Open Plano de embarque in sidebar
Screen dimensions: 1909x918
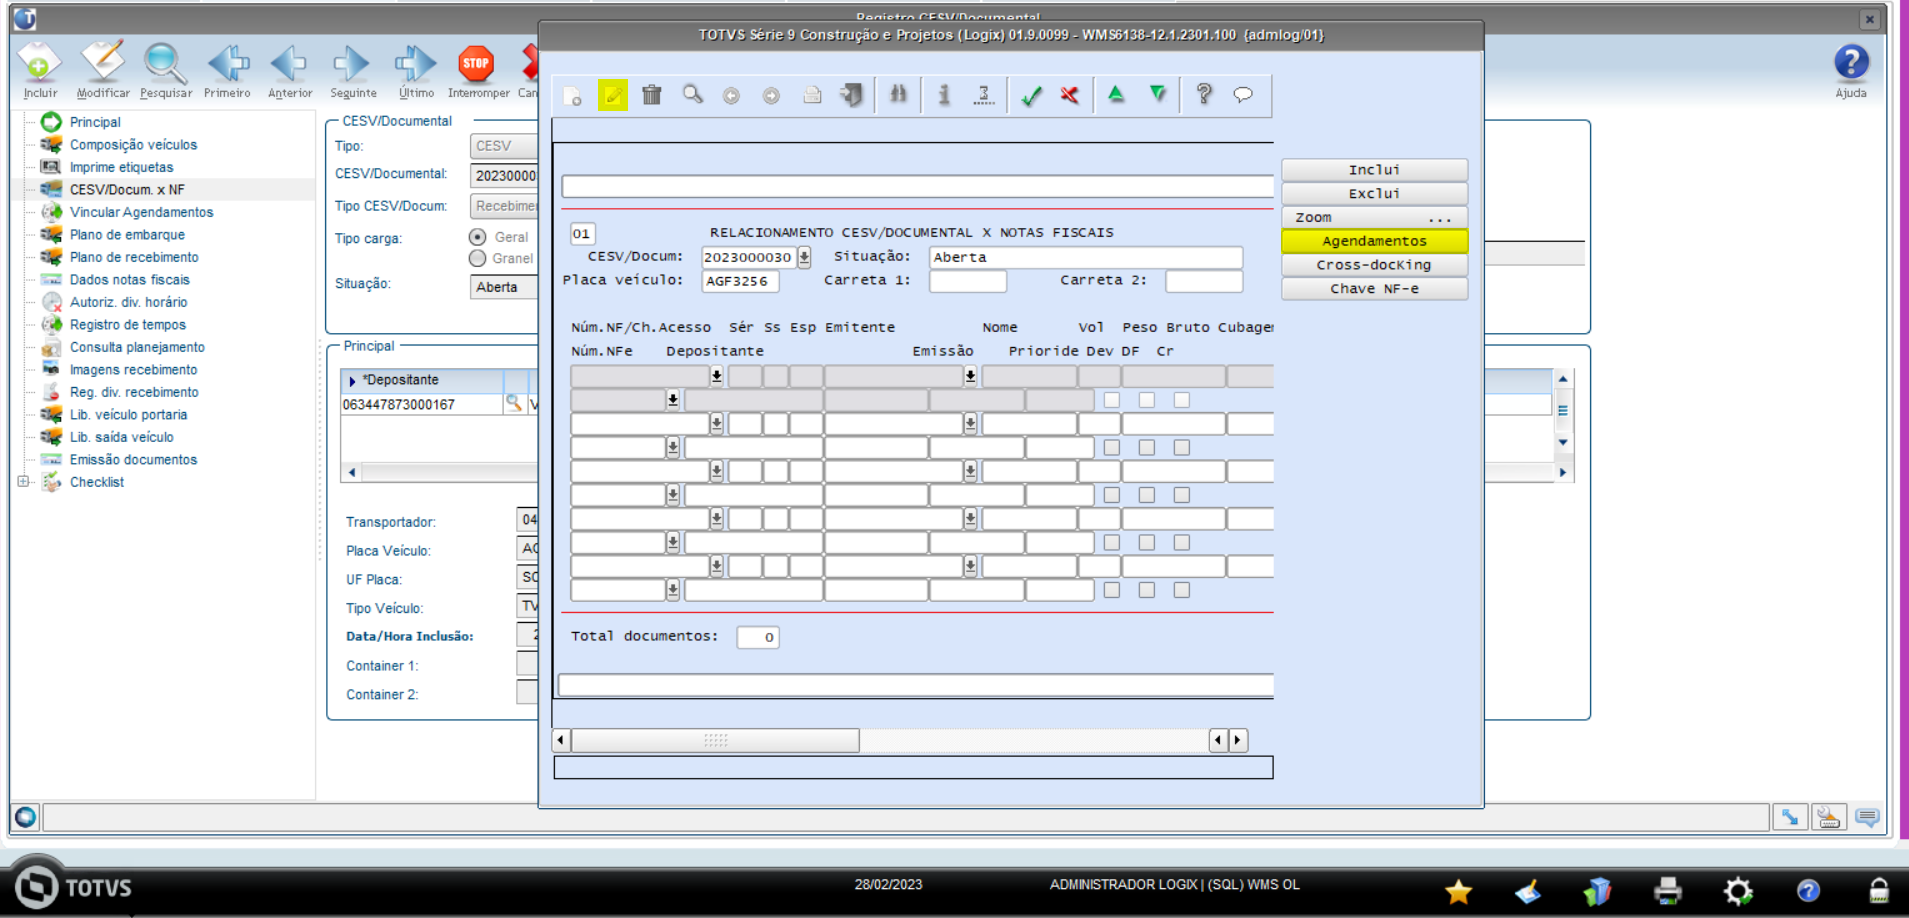point(127,234)
